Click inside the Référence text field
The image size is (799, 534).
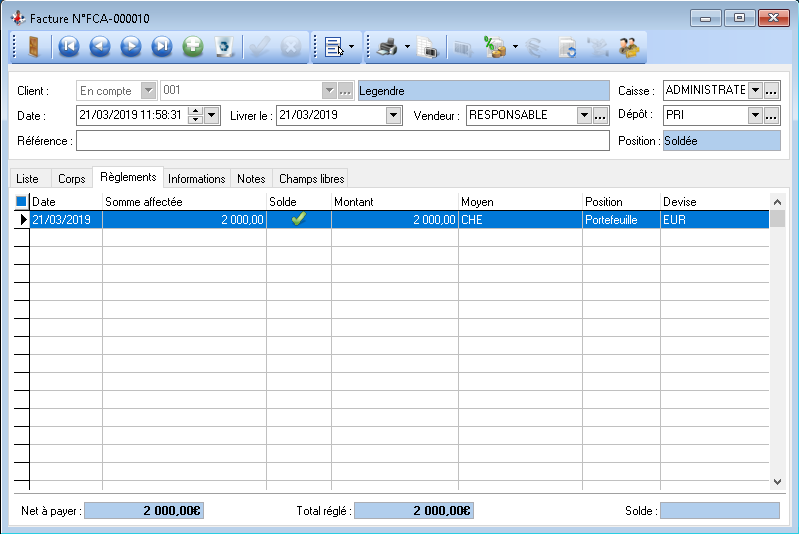342,141
